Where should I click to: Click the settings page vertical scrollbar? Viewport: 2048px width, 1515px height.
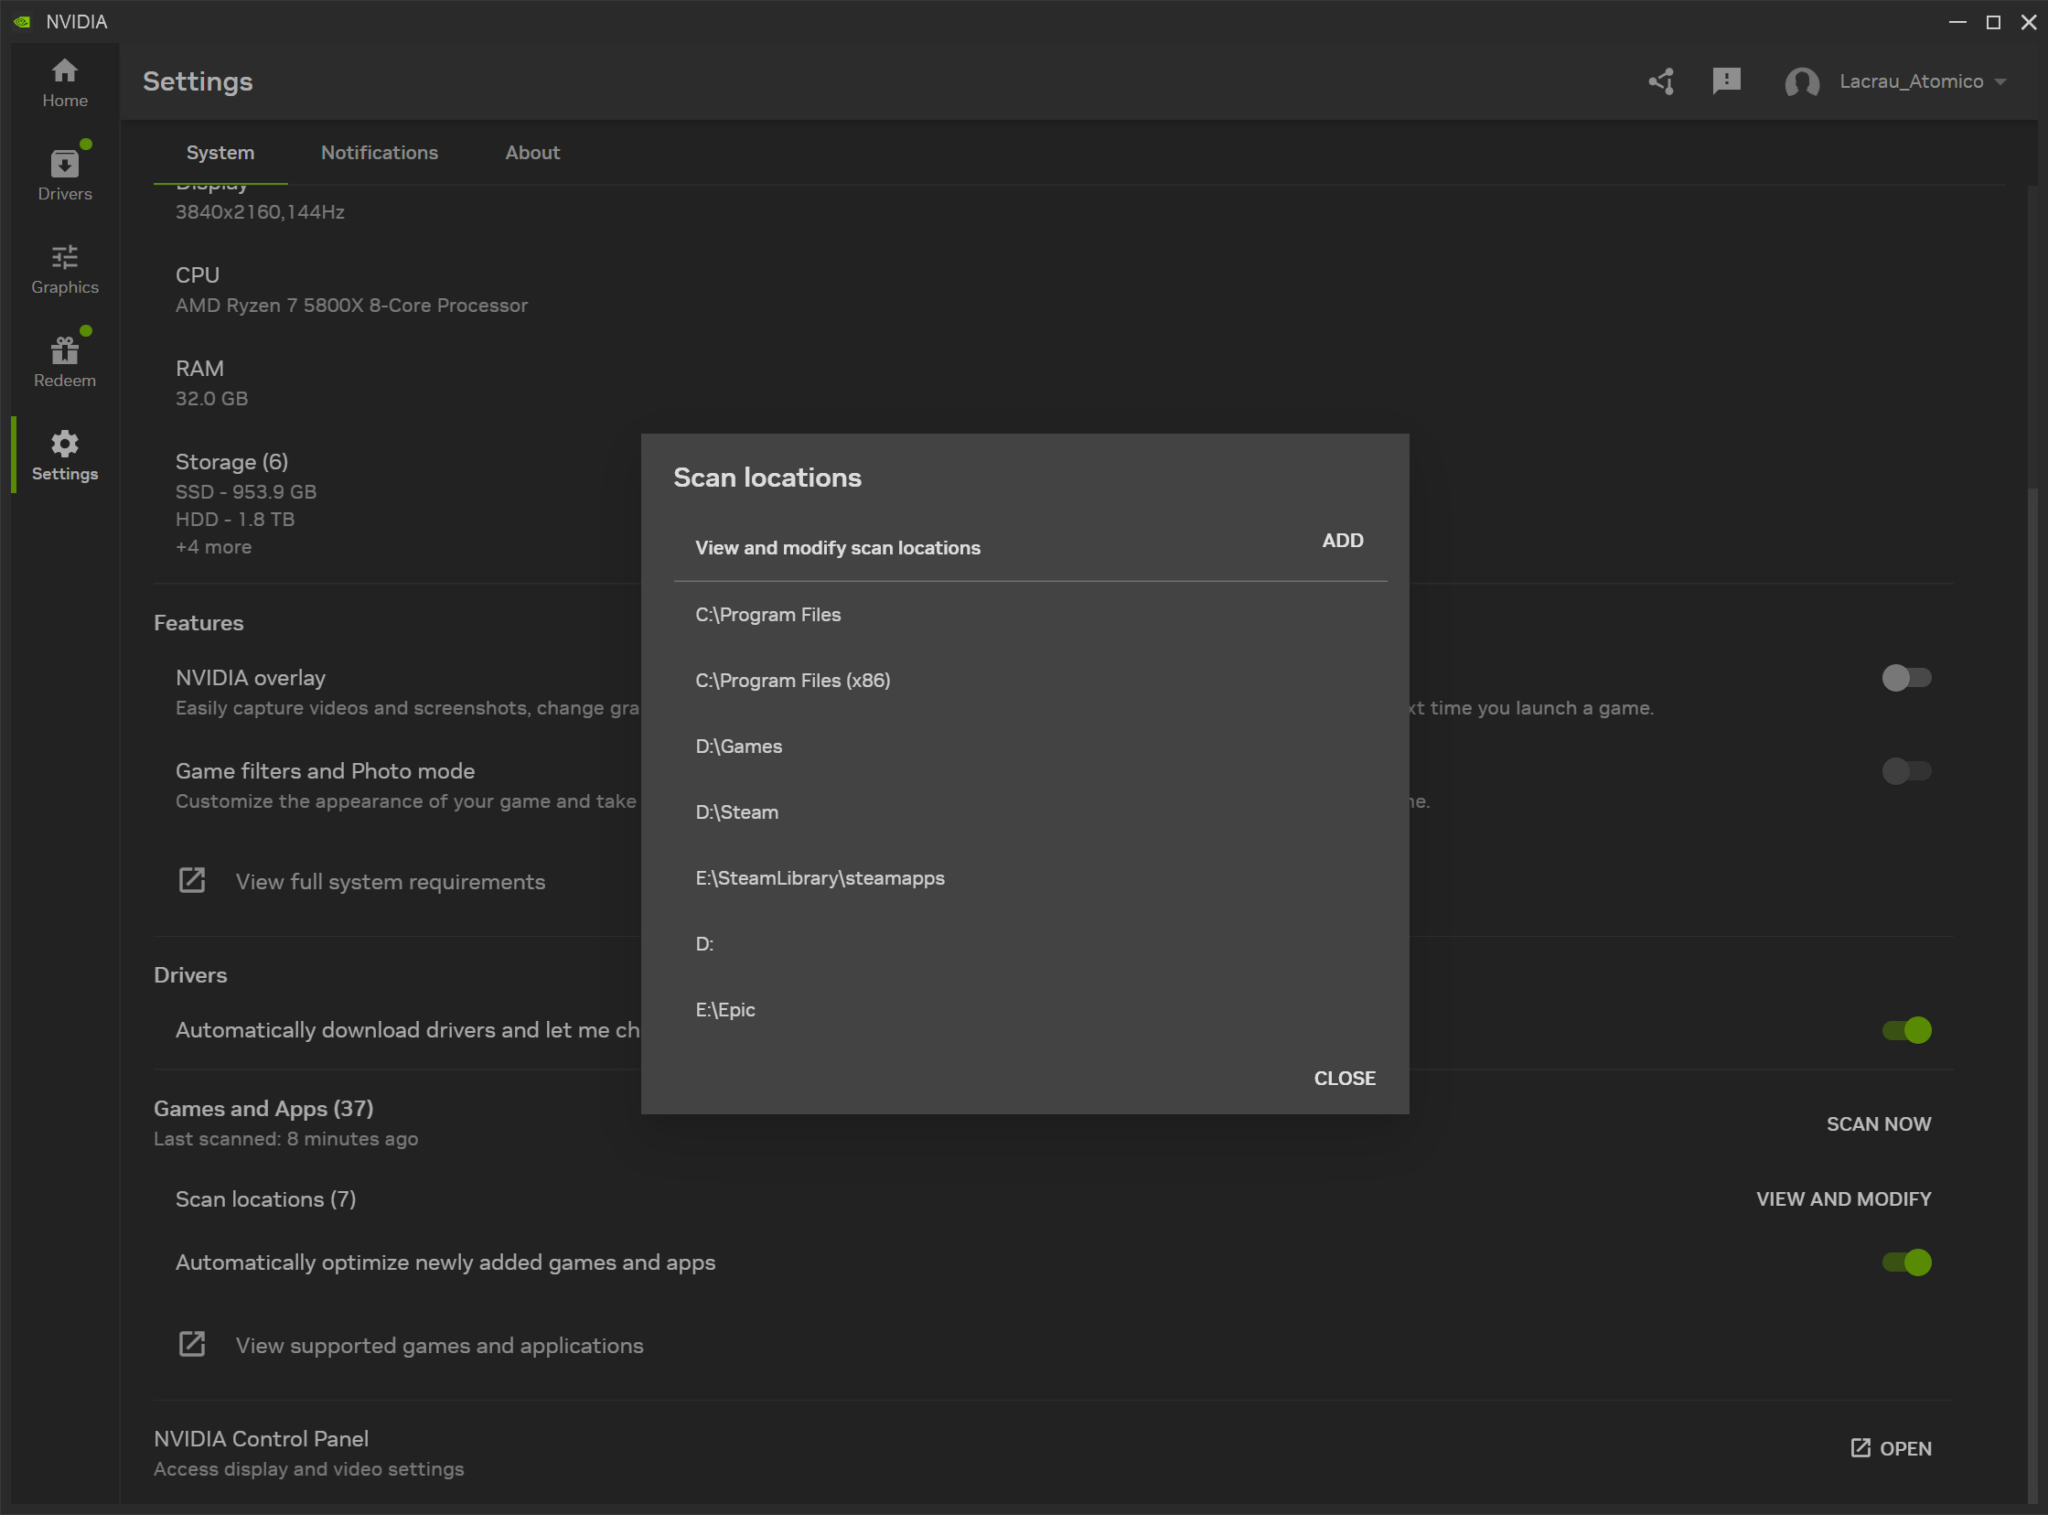(2031, 995)
